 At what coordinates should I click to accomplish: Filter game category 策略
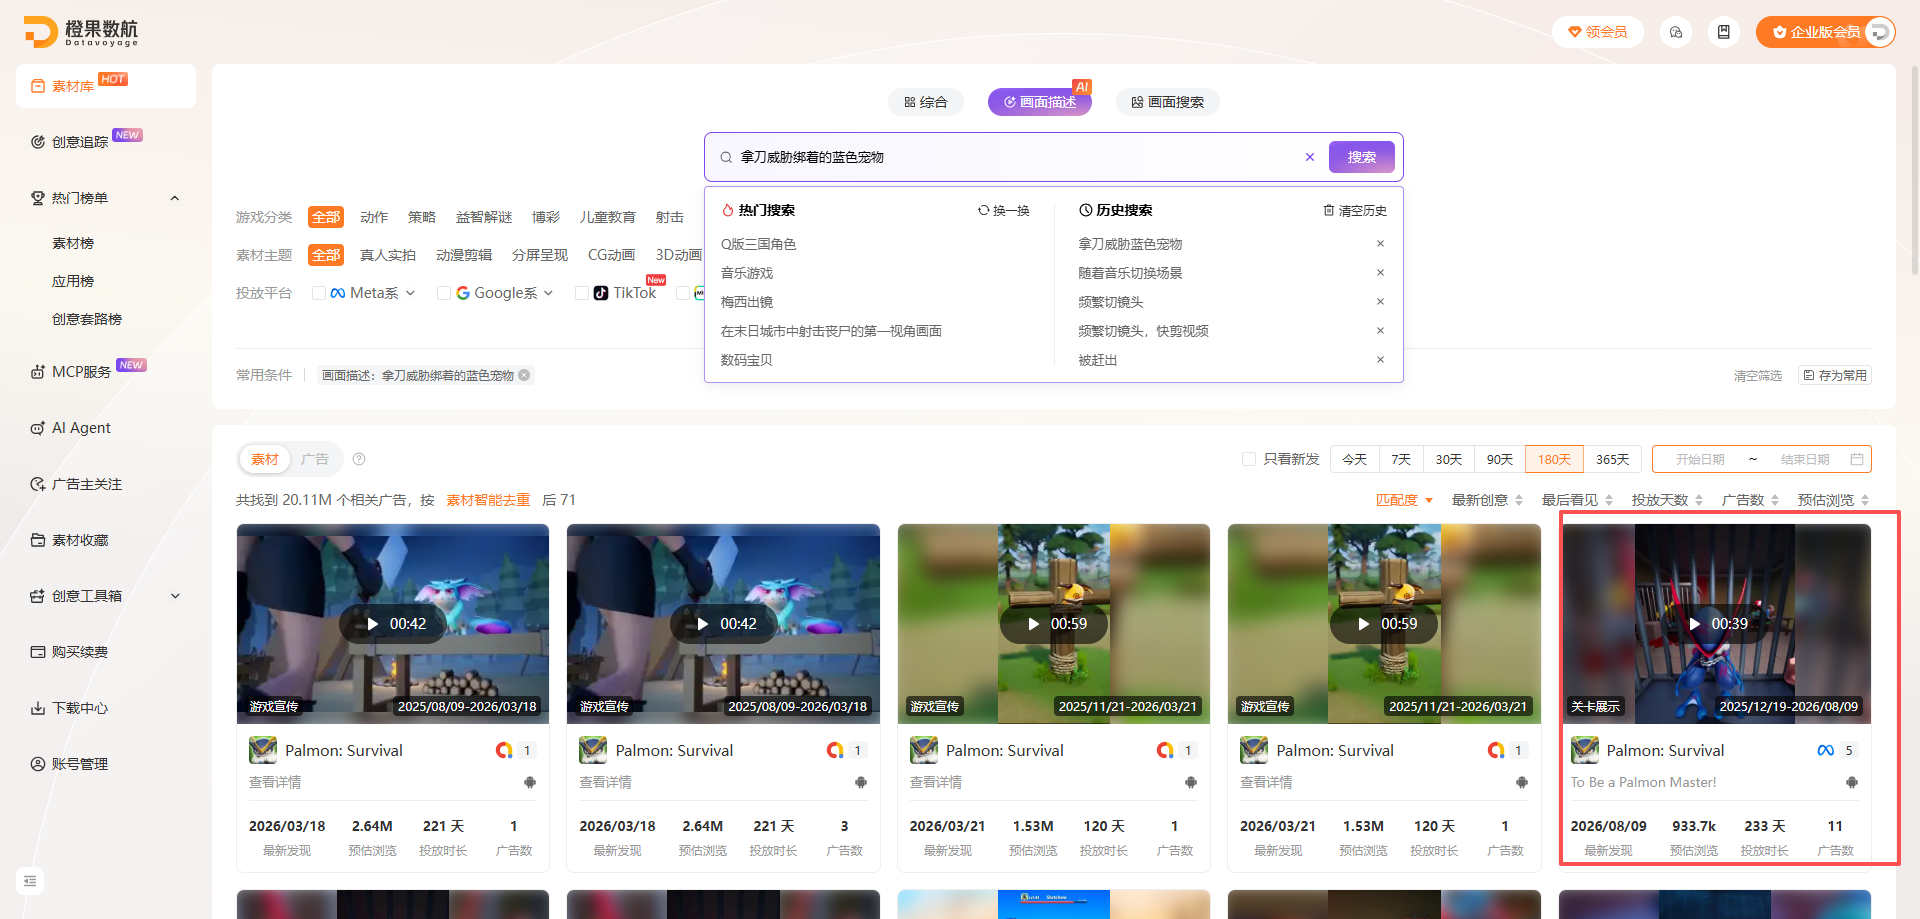click(x=422, y=217)
